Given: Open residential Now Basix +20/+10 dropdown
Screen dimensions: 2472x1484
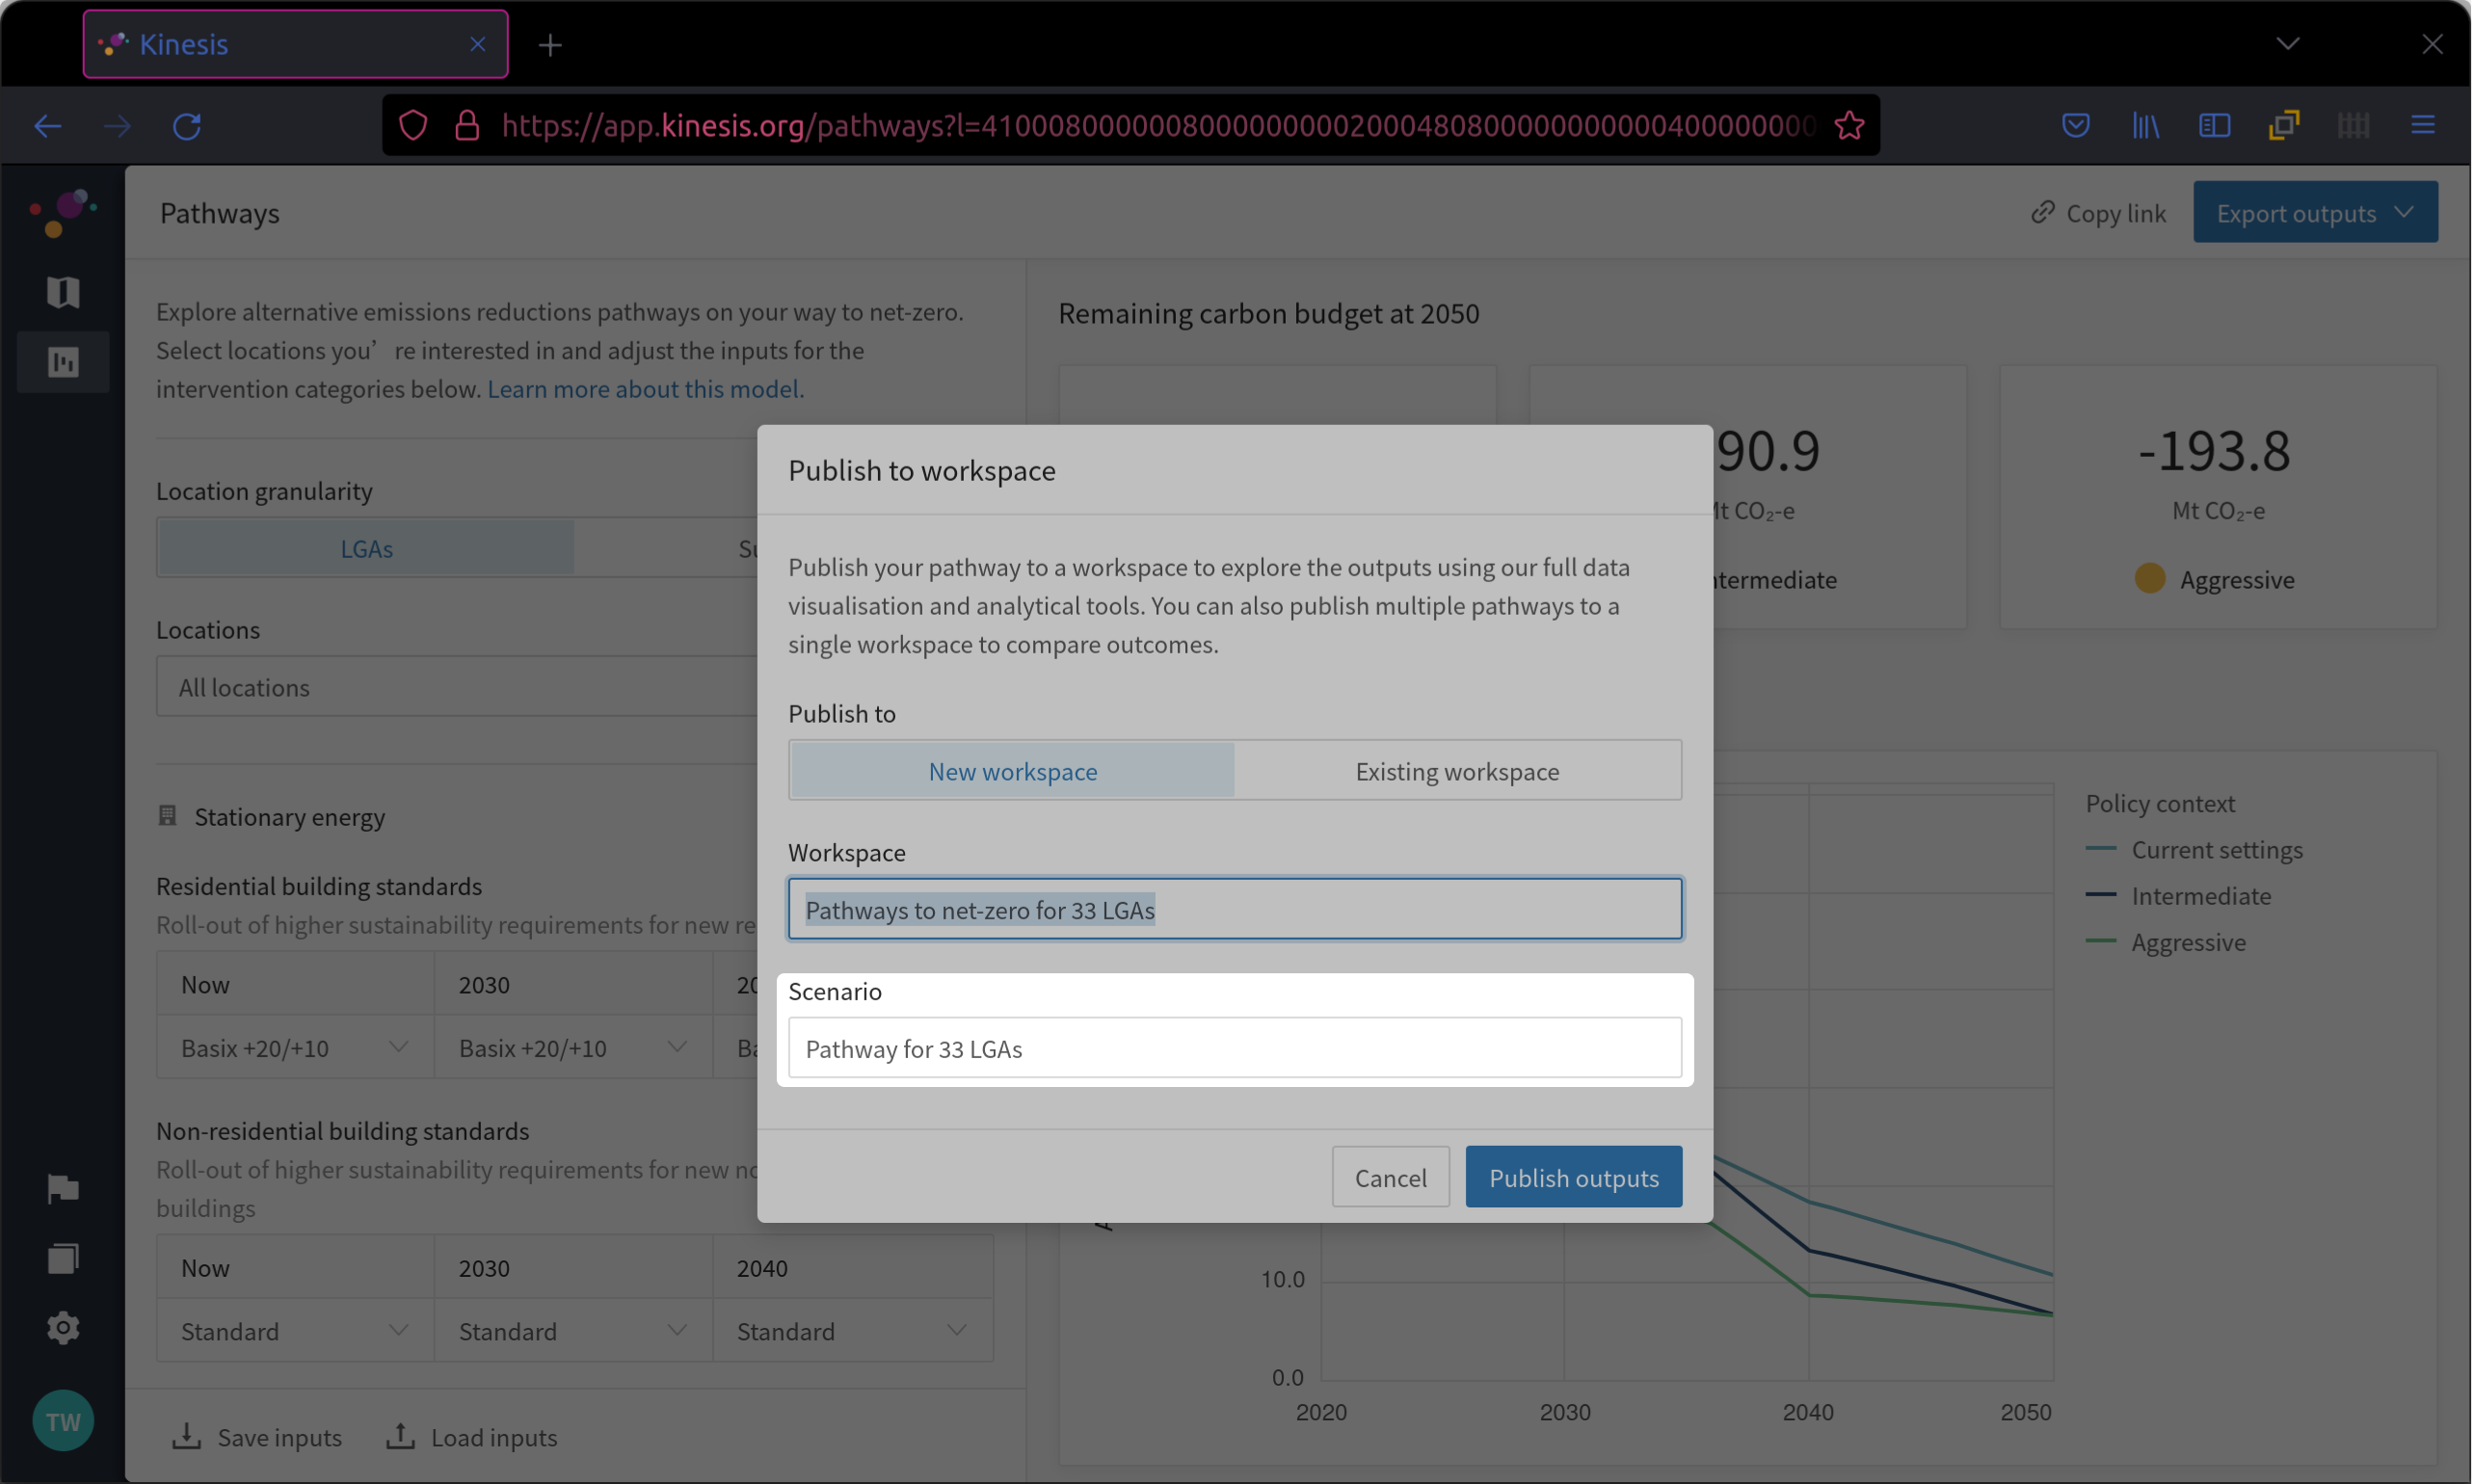Looking at the screenshot, I should point(295,1048).
